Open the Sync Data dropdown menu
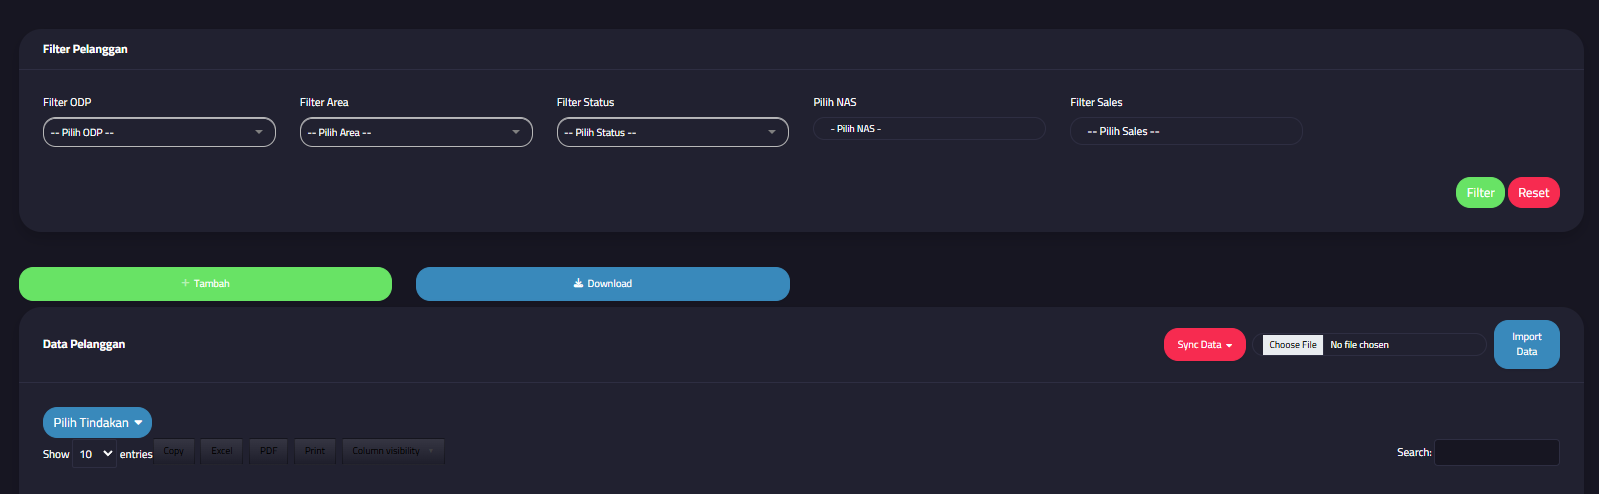The height and width of the screenshot is (494, 1599). [1204, 345]
